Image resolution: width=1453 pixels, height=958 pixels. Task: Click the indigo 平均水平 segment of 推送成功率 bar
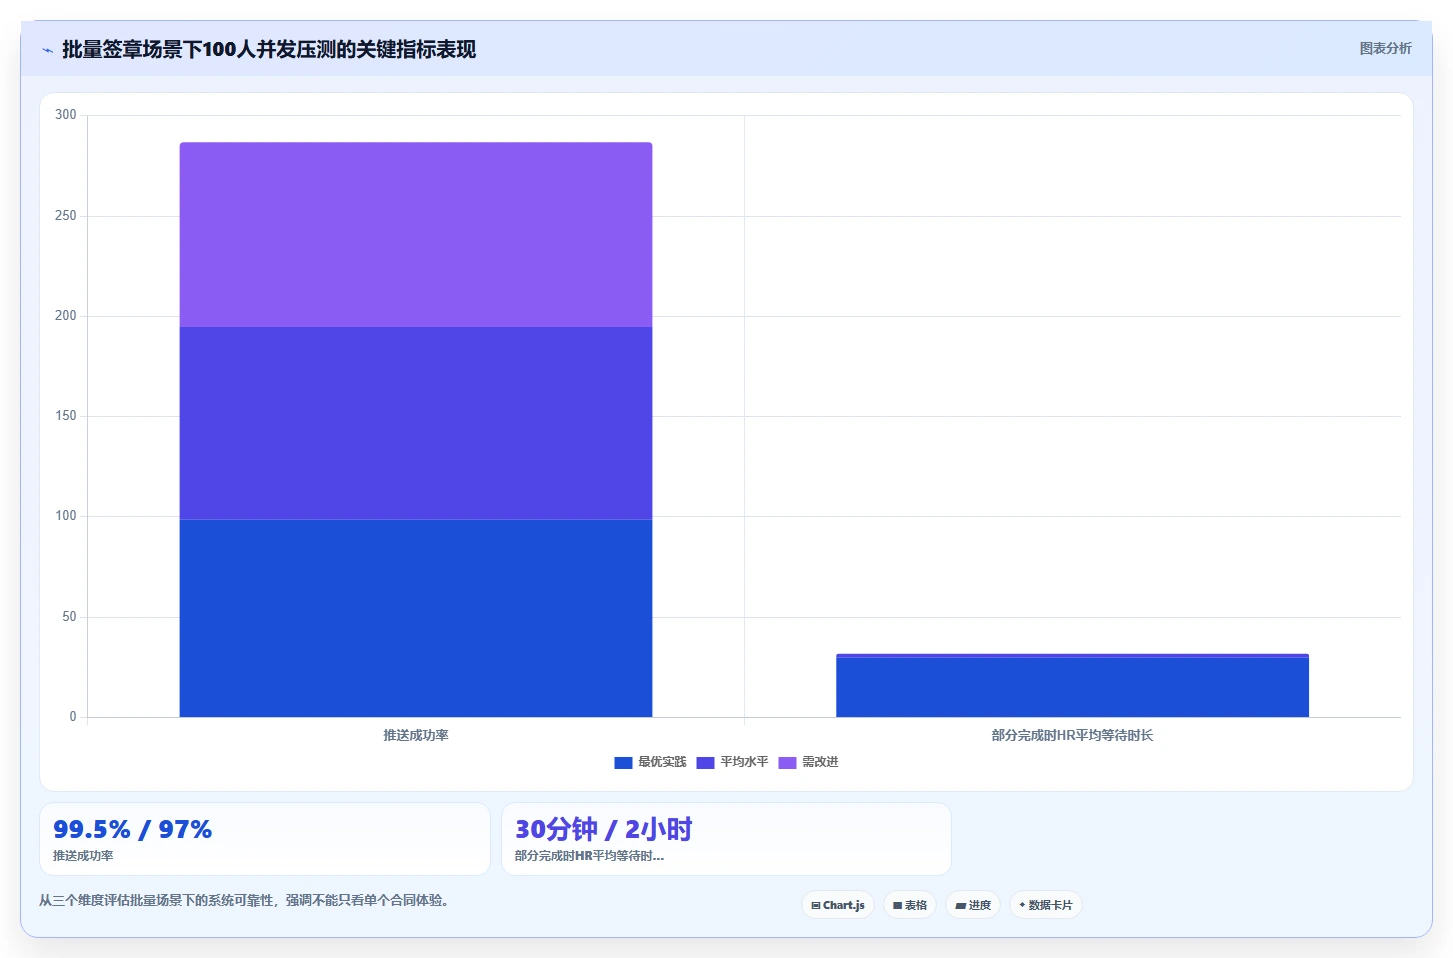[x=416, y=423]
